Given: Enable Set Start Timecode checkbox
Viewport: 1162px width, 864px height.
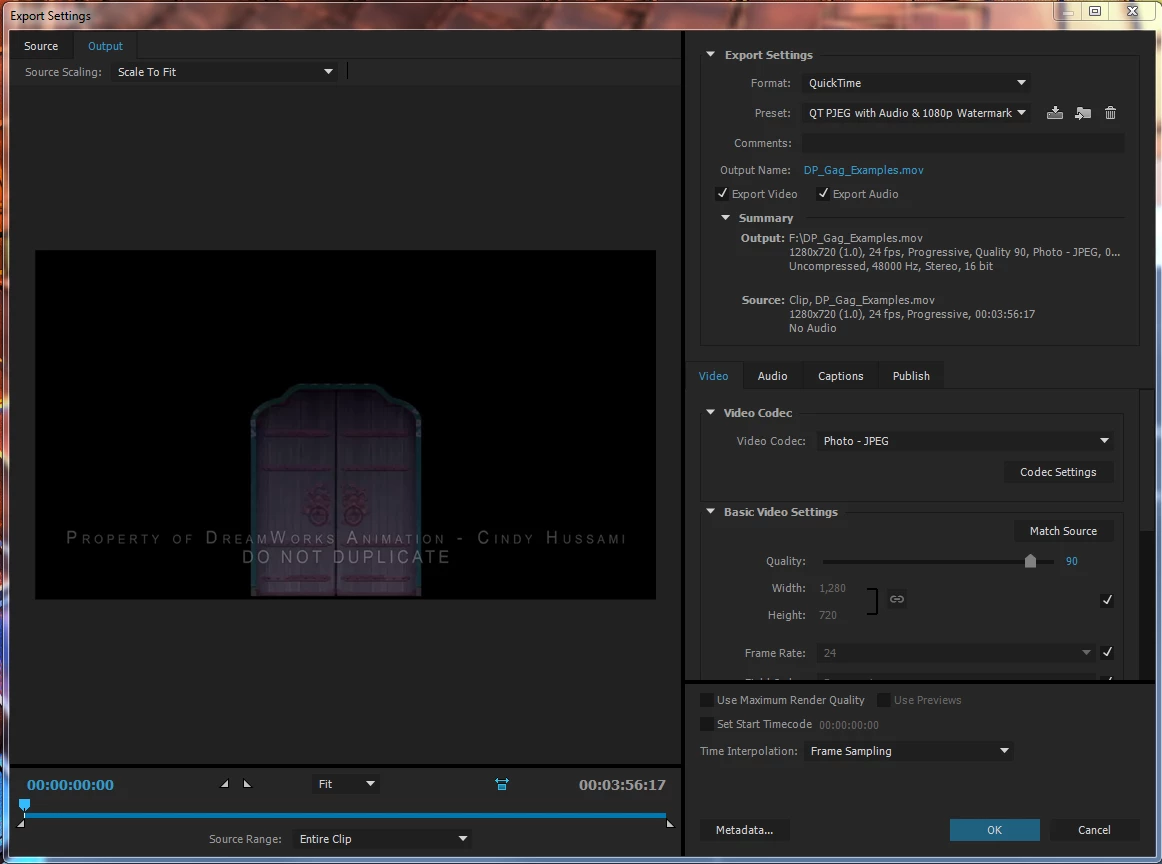Looking at the screenshot, I should tap(707, 724).
